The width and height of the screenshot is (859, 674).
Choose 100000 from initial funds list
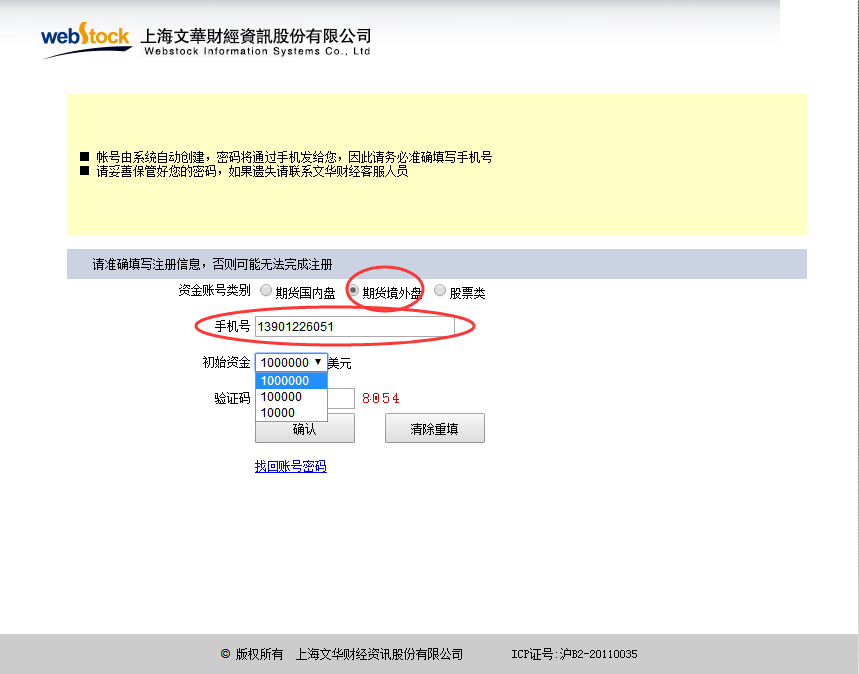pos(291,397)
